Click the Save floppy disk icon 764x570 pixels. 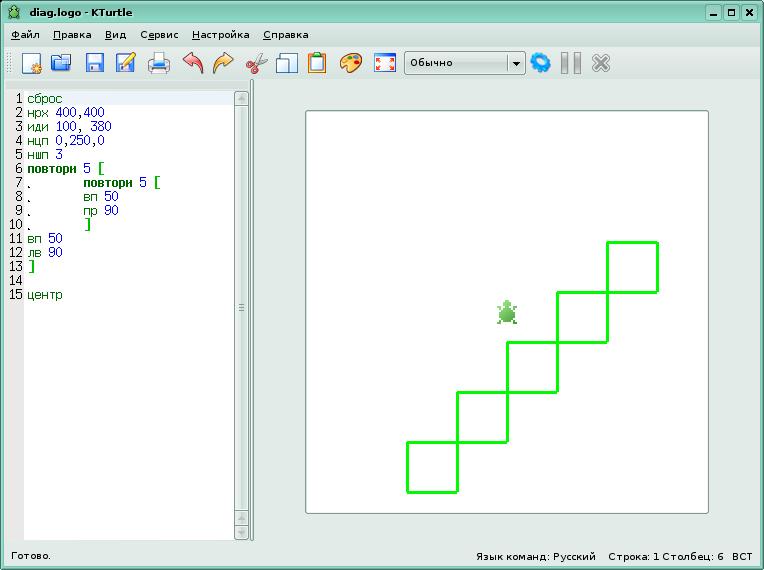[x=95, y=63]
